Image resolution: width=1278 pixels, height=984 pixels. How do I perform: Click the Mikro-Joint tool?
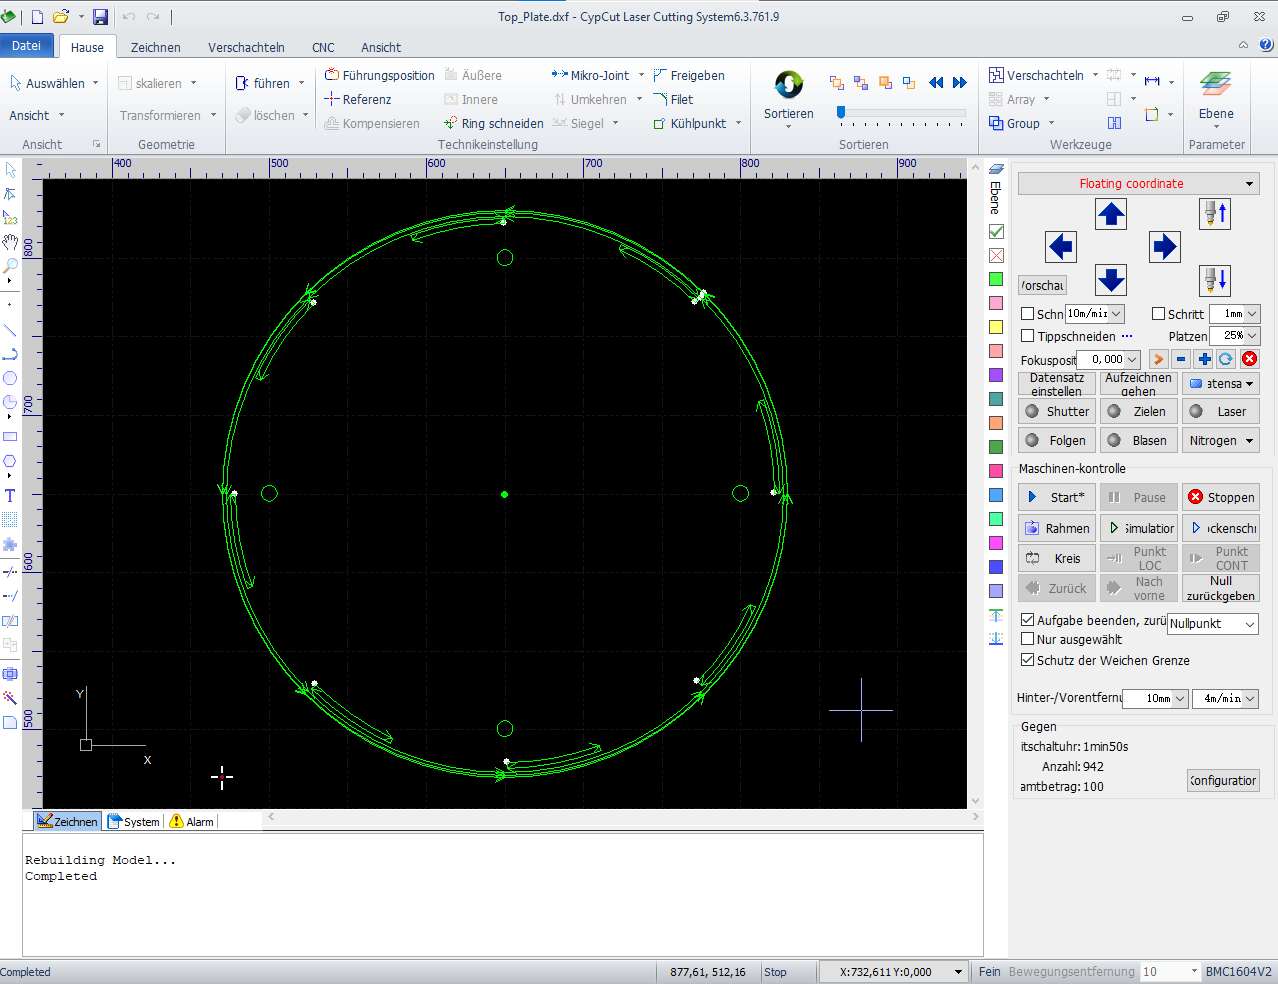pos(590,75)
